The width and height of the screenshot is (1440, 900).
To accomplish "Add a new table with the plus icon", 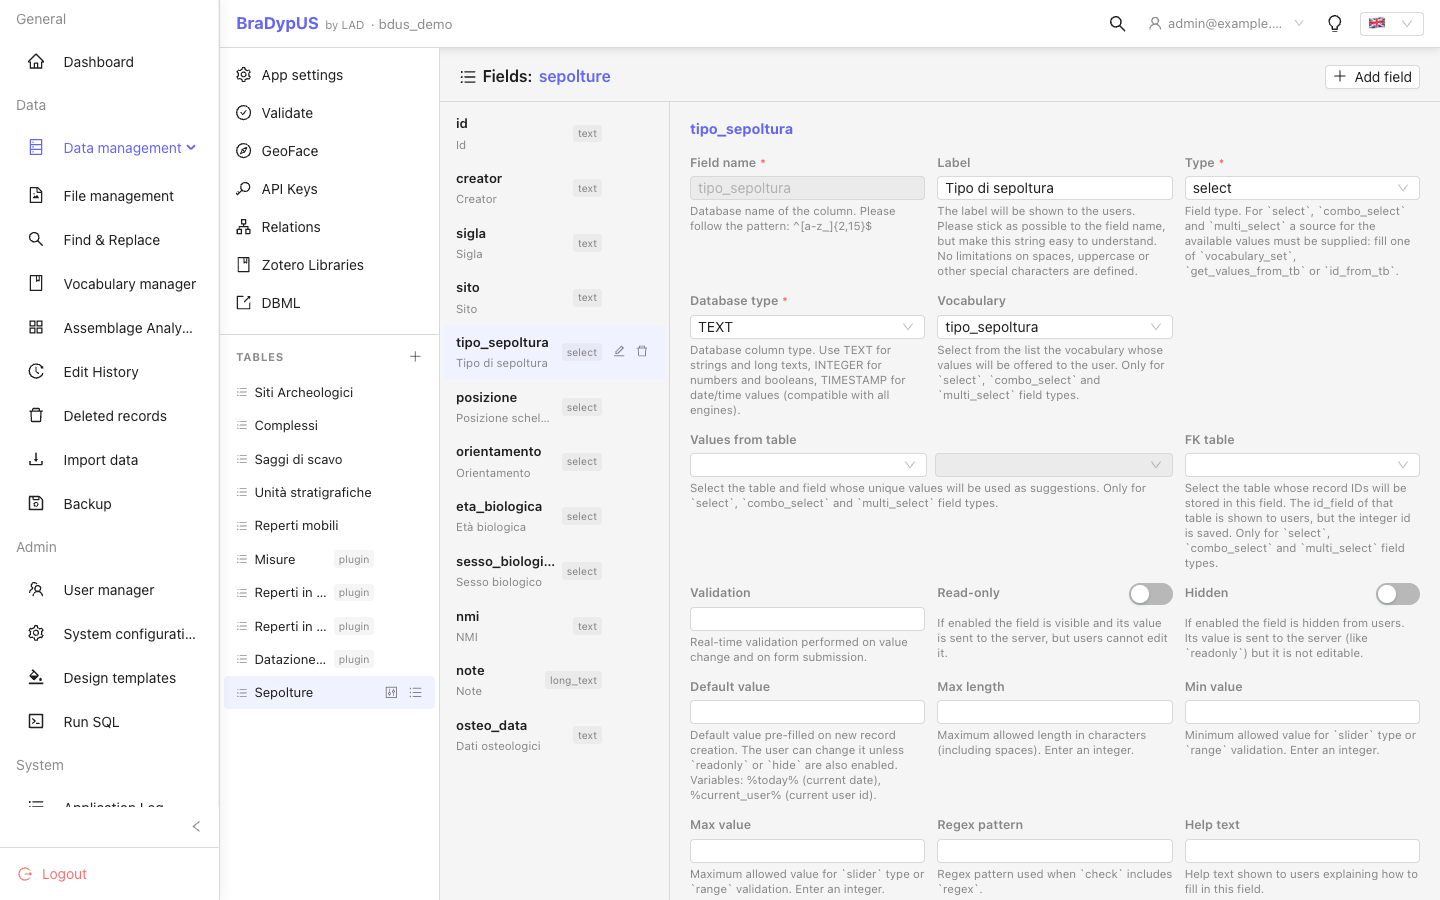I will pos(415,357).
